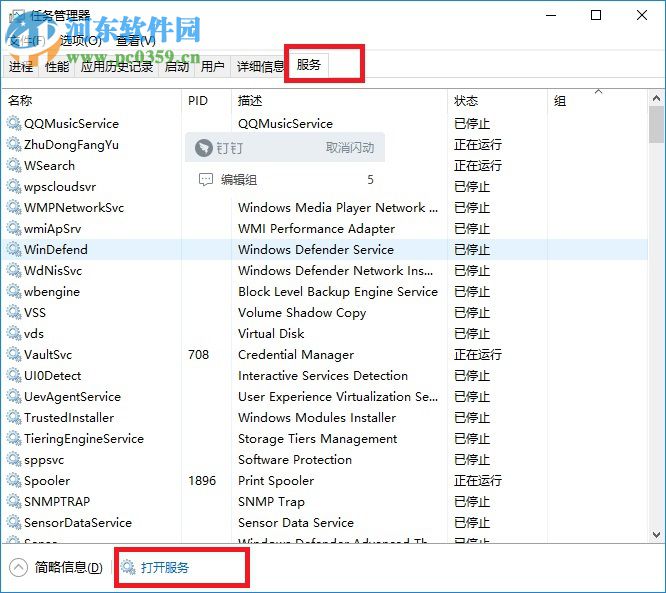
Task: Click the scrollbar up arrow
Action: click(x=656, y=99)
